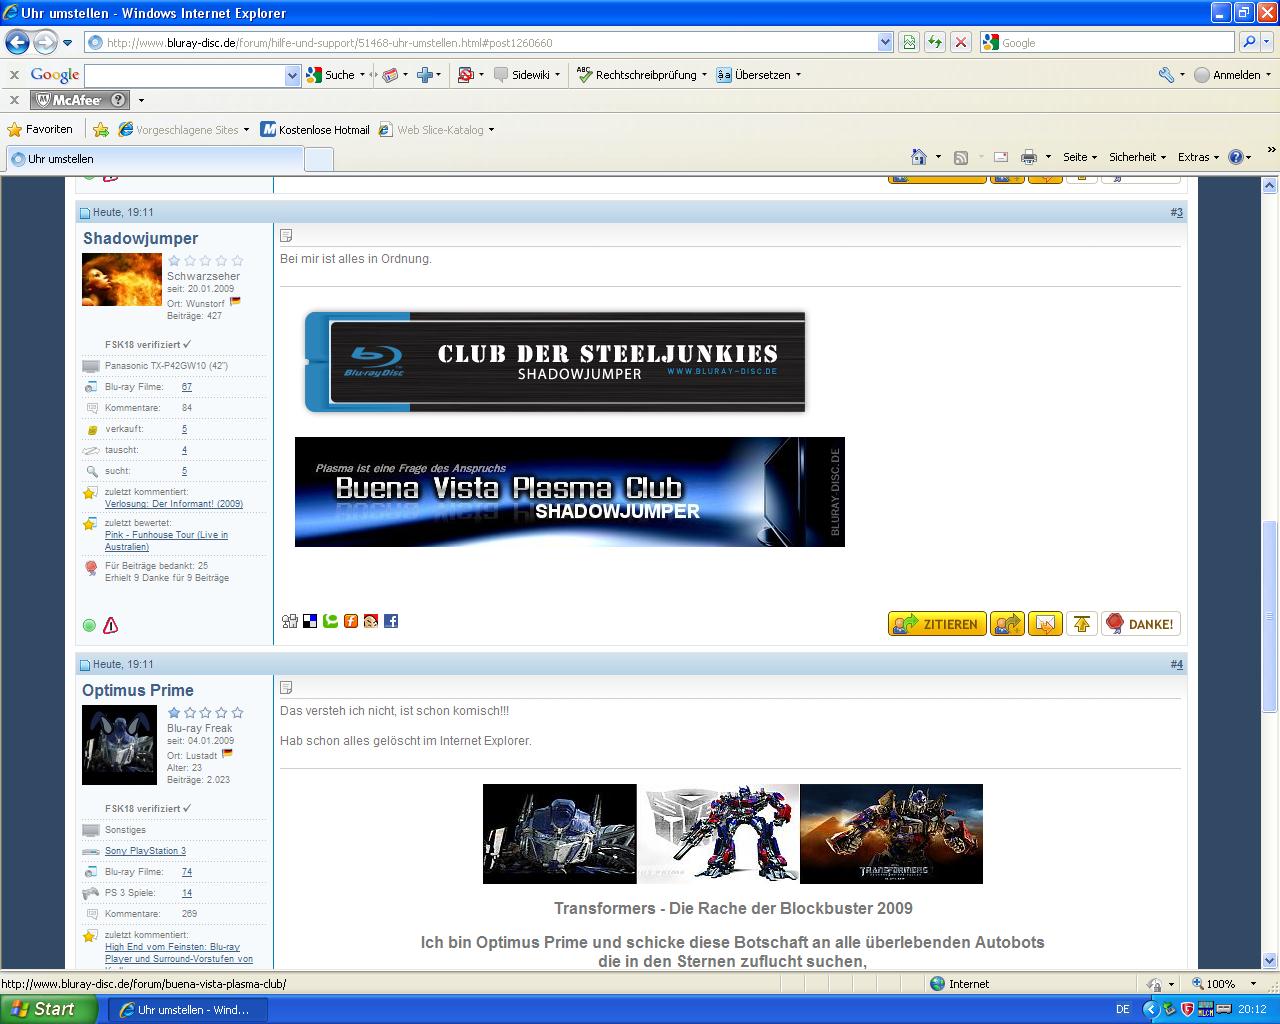Click the Suche button in Google toolbar
The width and height of the screenshot is (1280, 1024).
click(x=330, y=75)
